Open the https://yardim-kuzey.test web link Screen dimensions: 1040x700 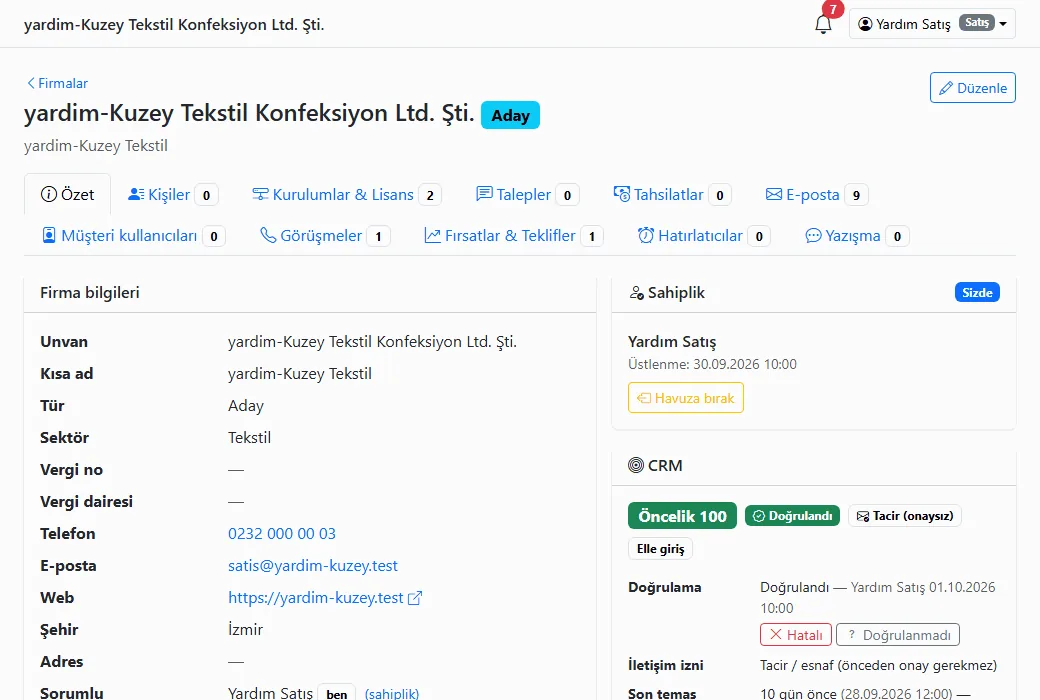point(316,597)
